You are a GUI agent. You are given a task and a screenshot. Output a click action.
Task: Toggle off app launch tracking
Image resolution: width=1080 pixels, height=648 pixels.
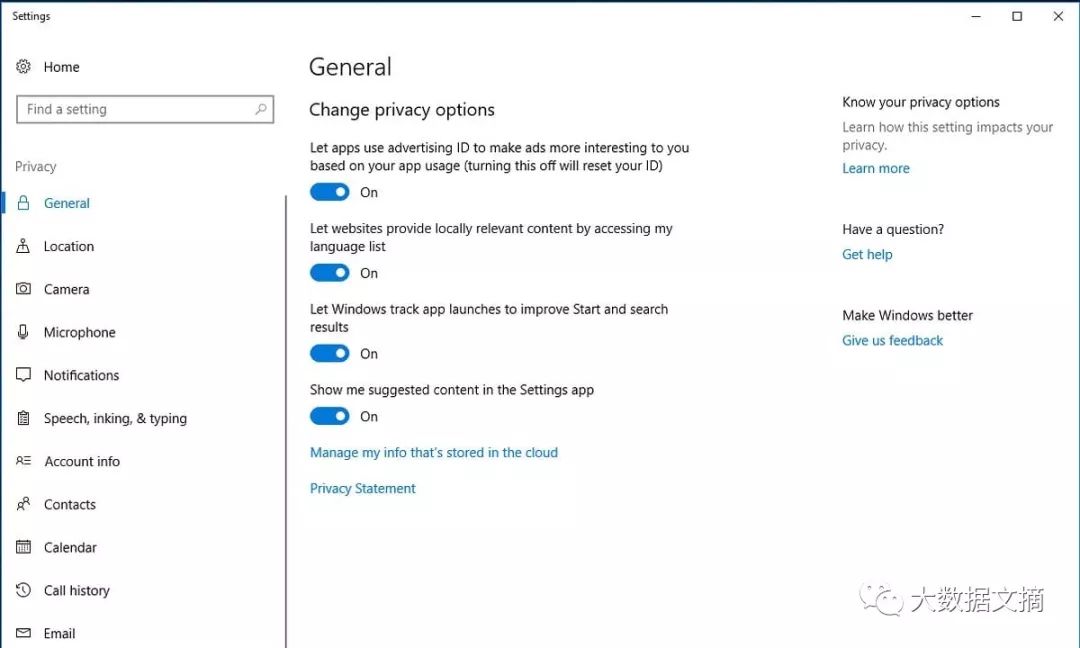329,353
